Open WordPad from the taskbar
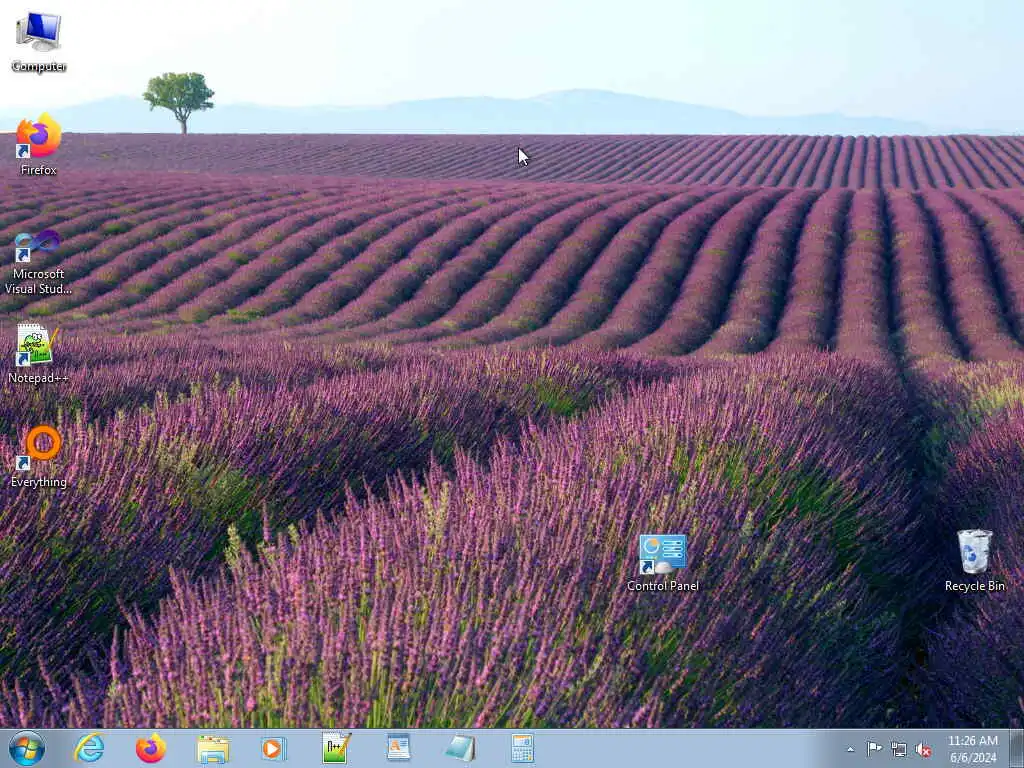This screenshot has height=768, width=1024. (x=398, y=748)
